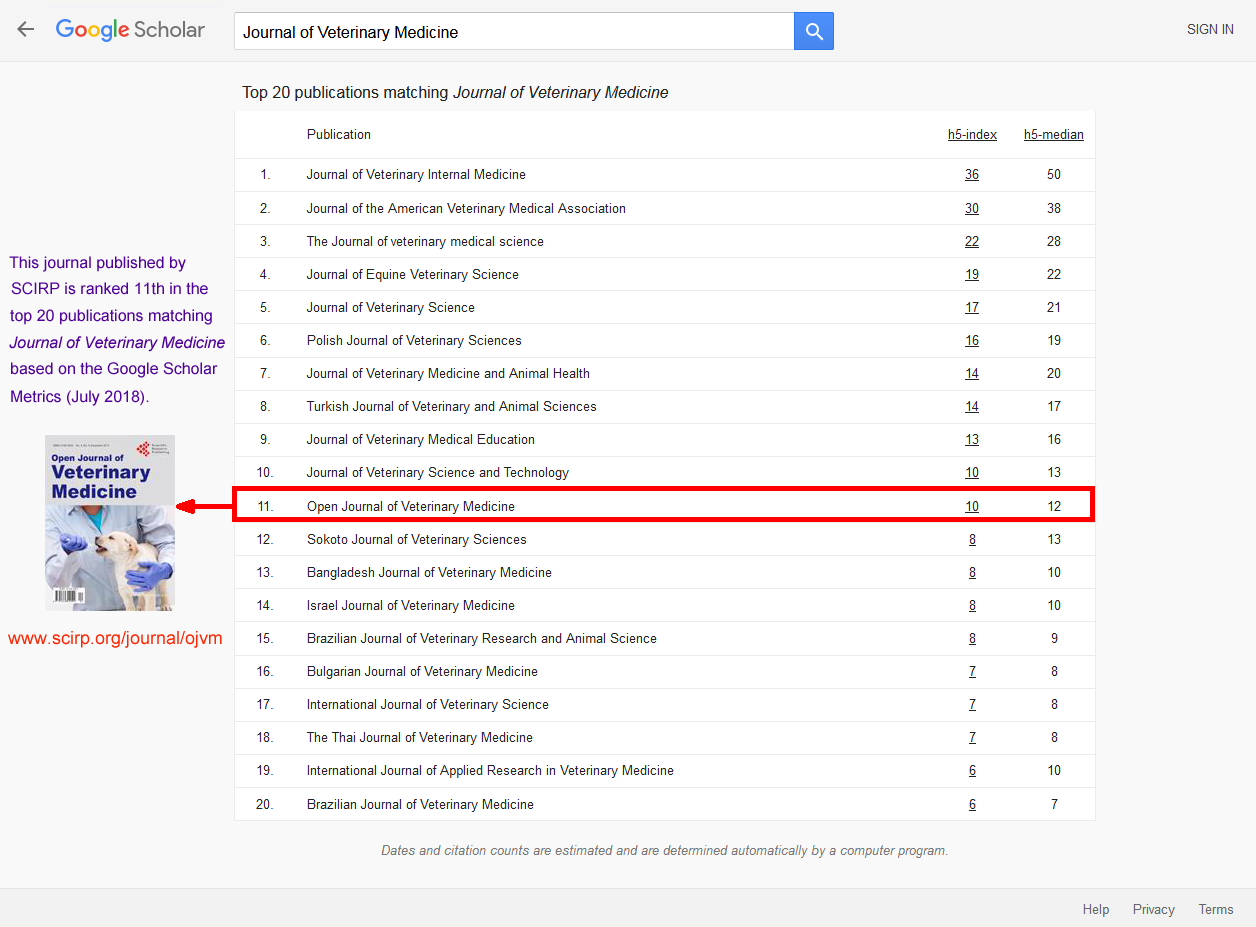Select Journal of Veterinary Medicine and Animal Health

tap(448, 374)
